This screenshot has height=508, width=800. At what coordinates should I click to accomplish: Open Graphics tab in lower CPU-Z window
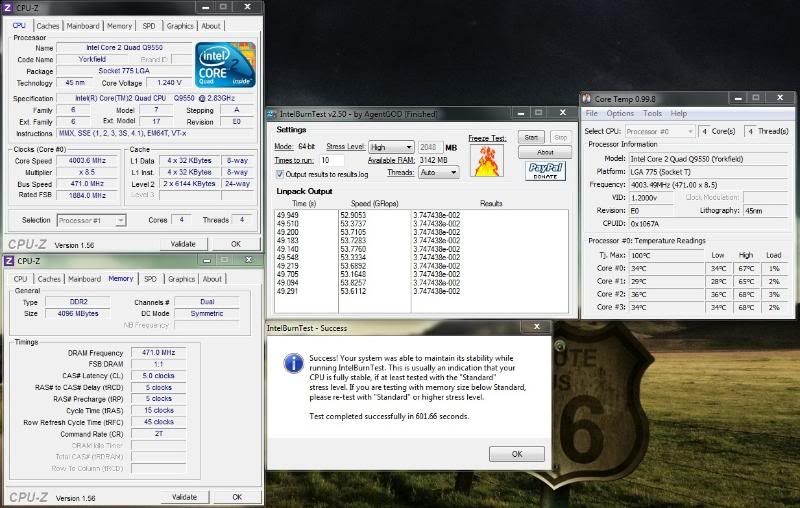[182, 279]
